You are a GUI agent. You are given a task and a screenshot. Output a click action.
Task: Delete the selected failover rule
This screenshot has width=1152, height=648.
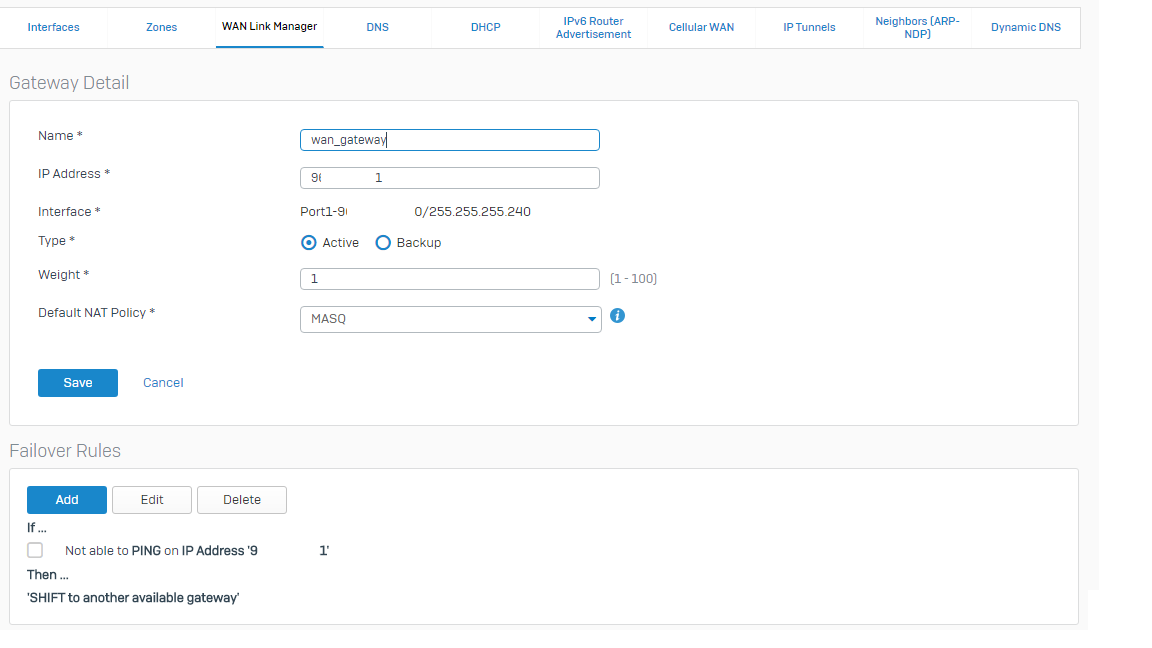pos(242,500)
